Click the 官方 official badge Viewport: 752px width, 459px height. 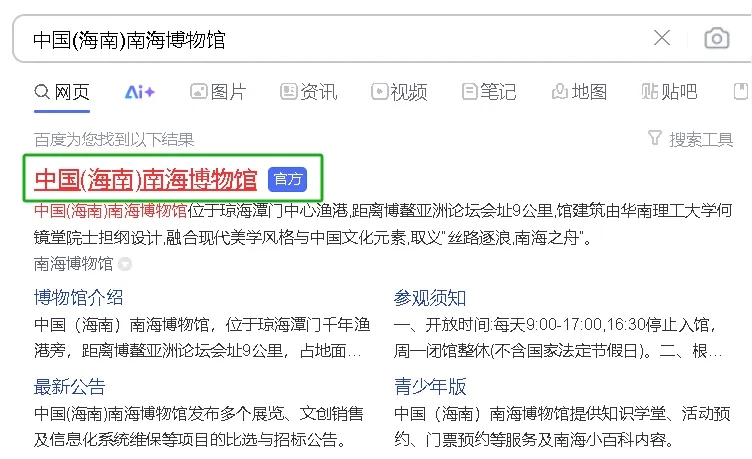288,180
